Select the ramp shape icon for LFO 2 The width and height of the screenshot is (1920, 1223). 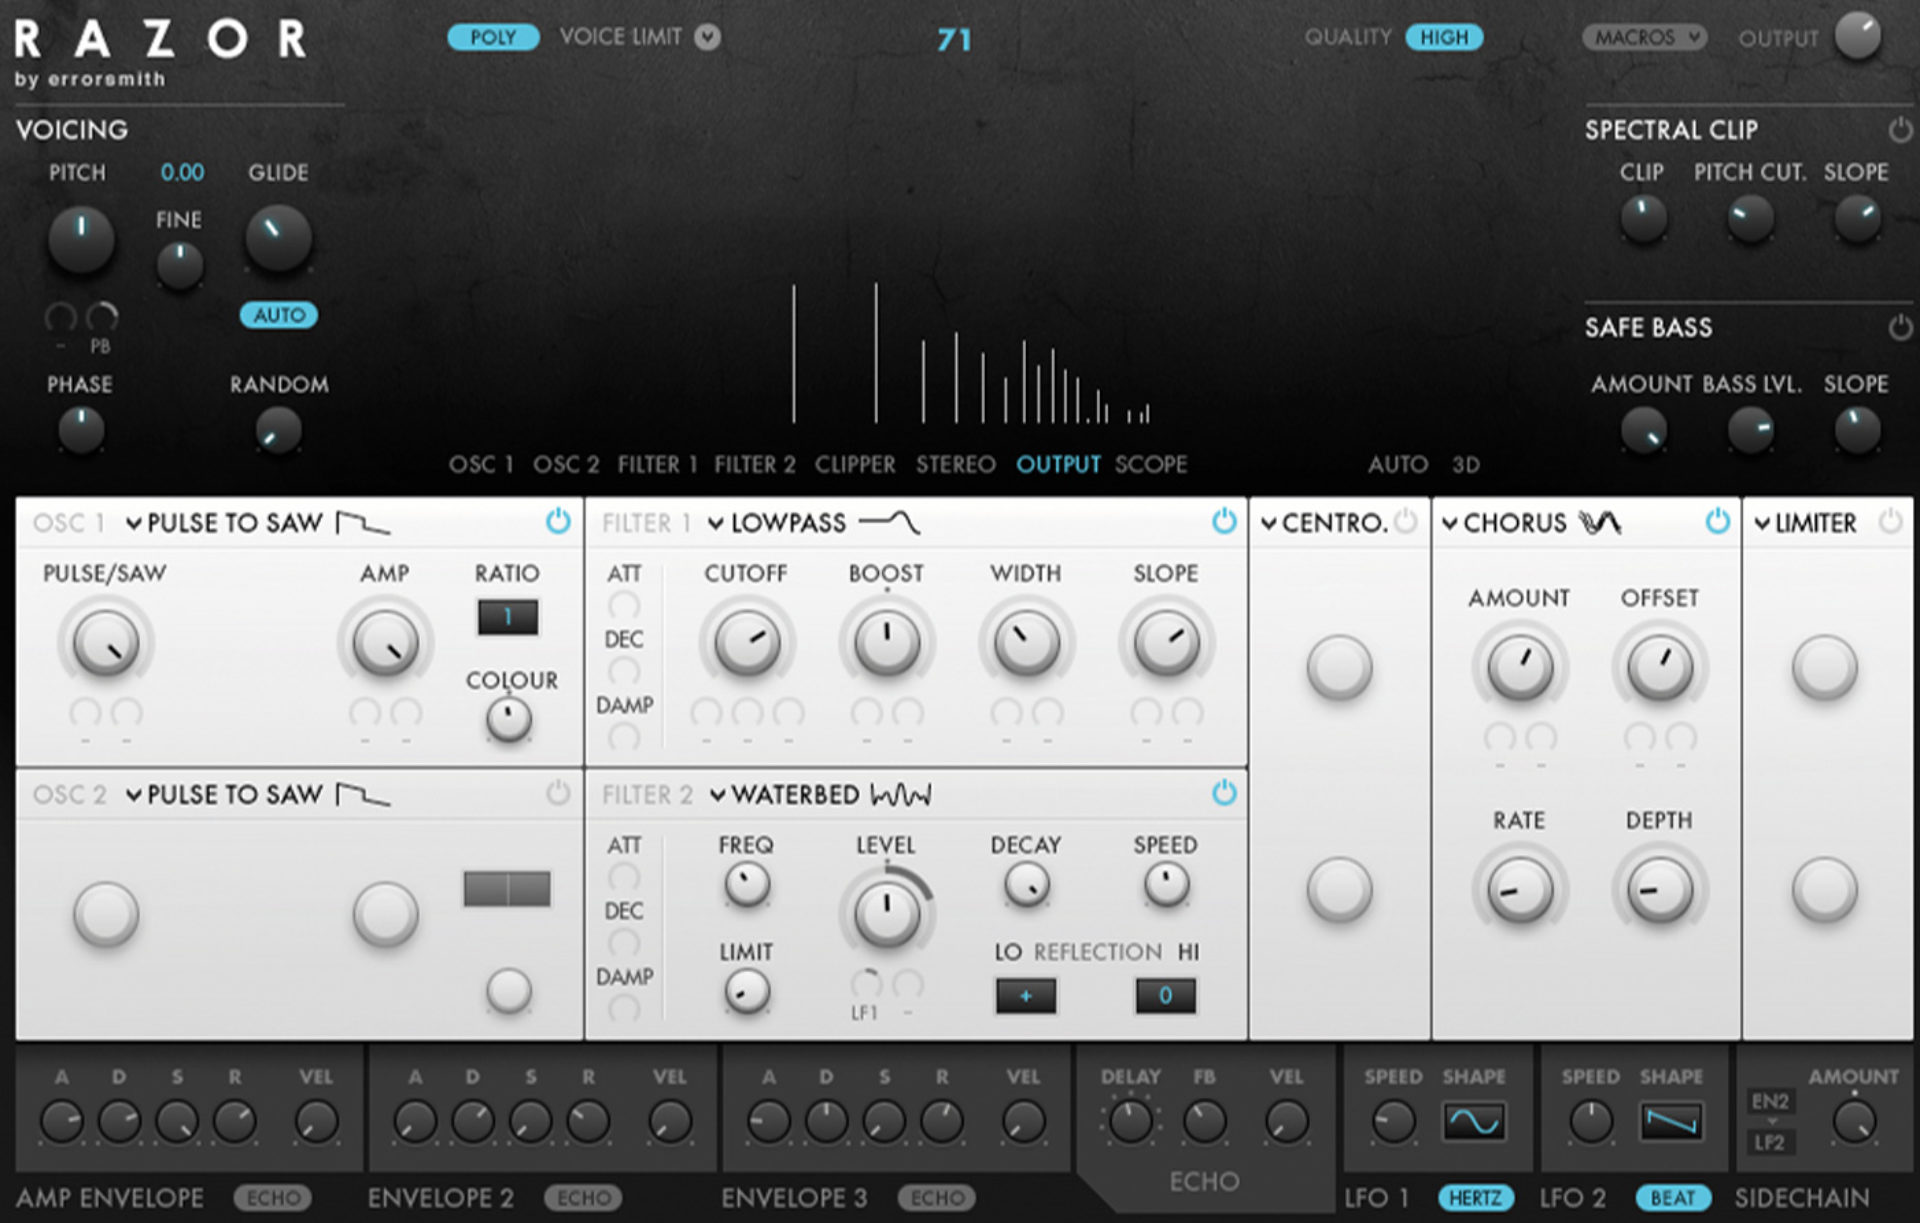(x=1671, y=1122)
